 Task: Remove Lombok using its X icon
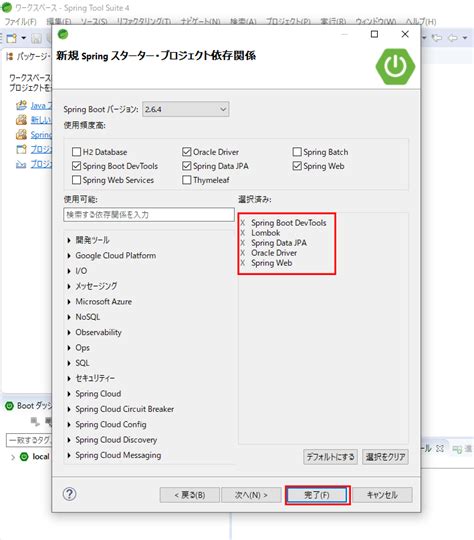(243, 233)
